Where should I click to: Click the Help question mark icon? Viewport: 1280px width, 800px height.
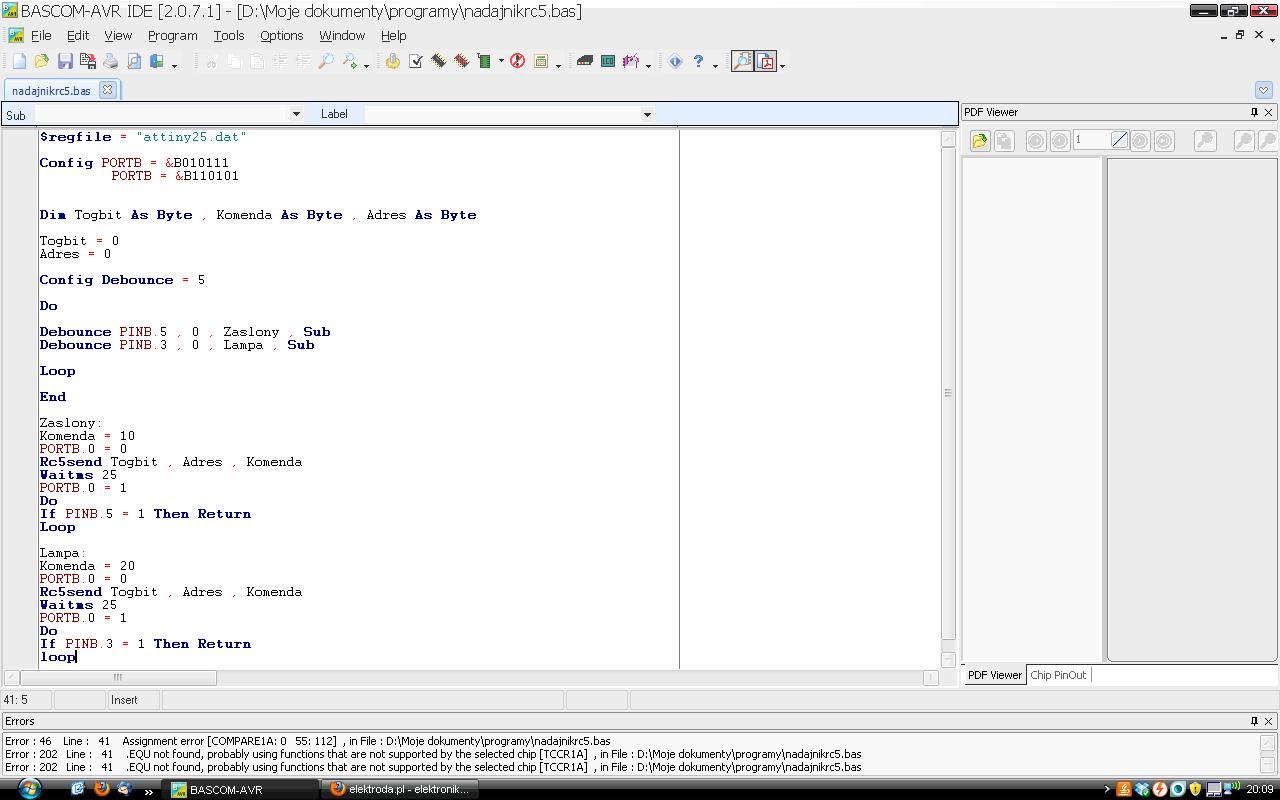[698, 62]
